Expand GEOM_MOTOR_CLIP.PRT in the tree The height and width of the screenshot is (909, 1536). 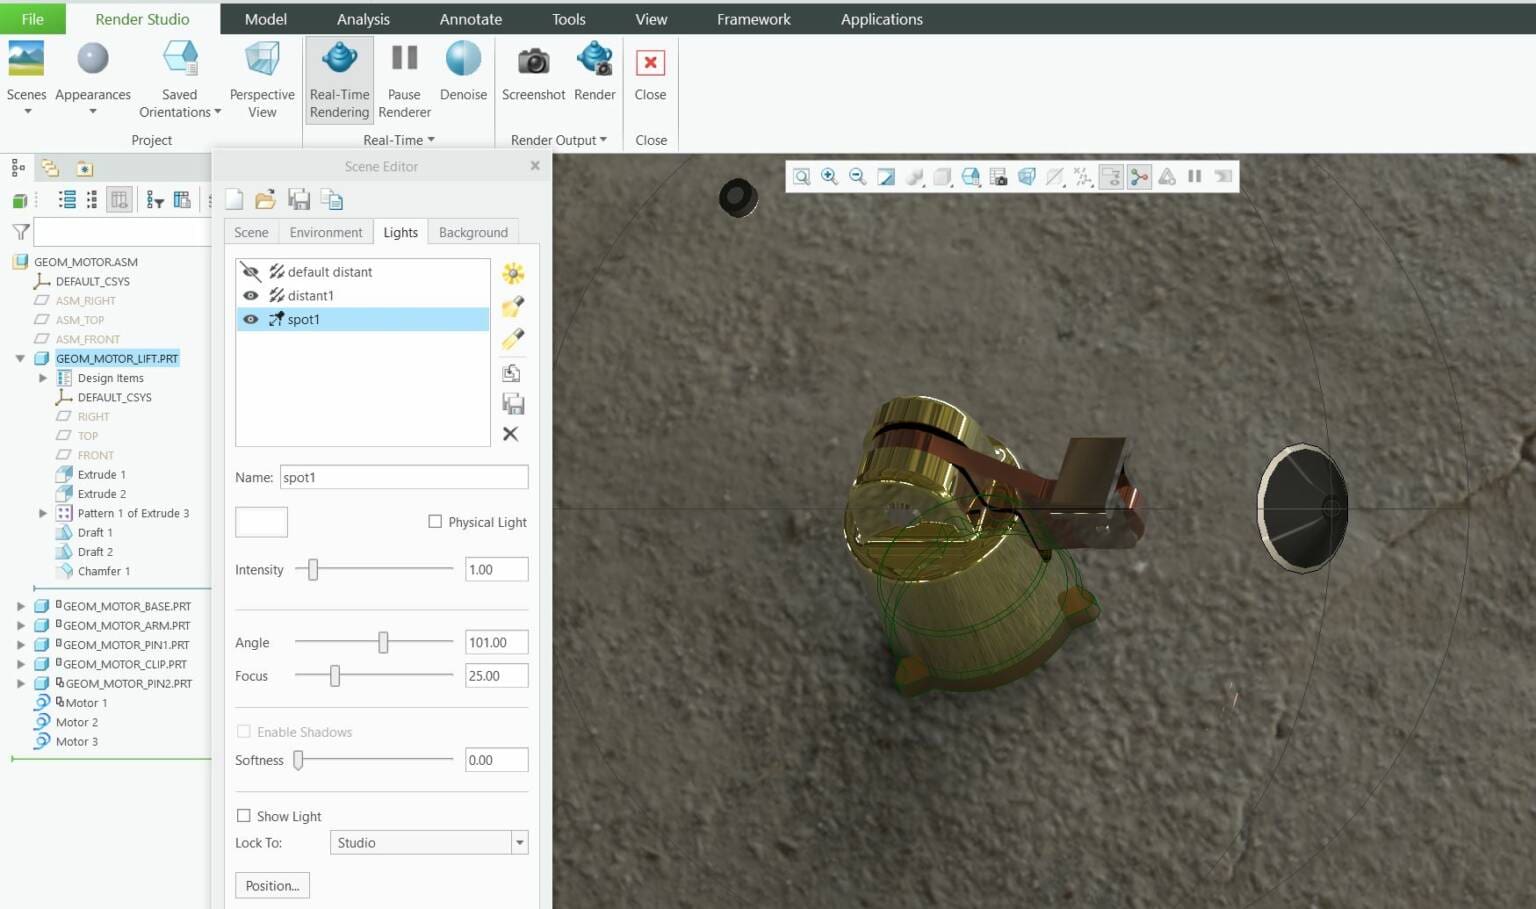tap(20, 664)
